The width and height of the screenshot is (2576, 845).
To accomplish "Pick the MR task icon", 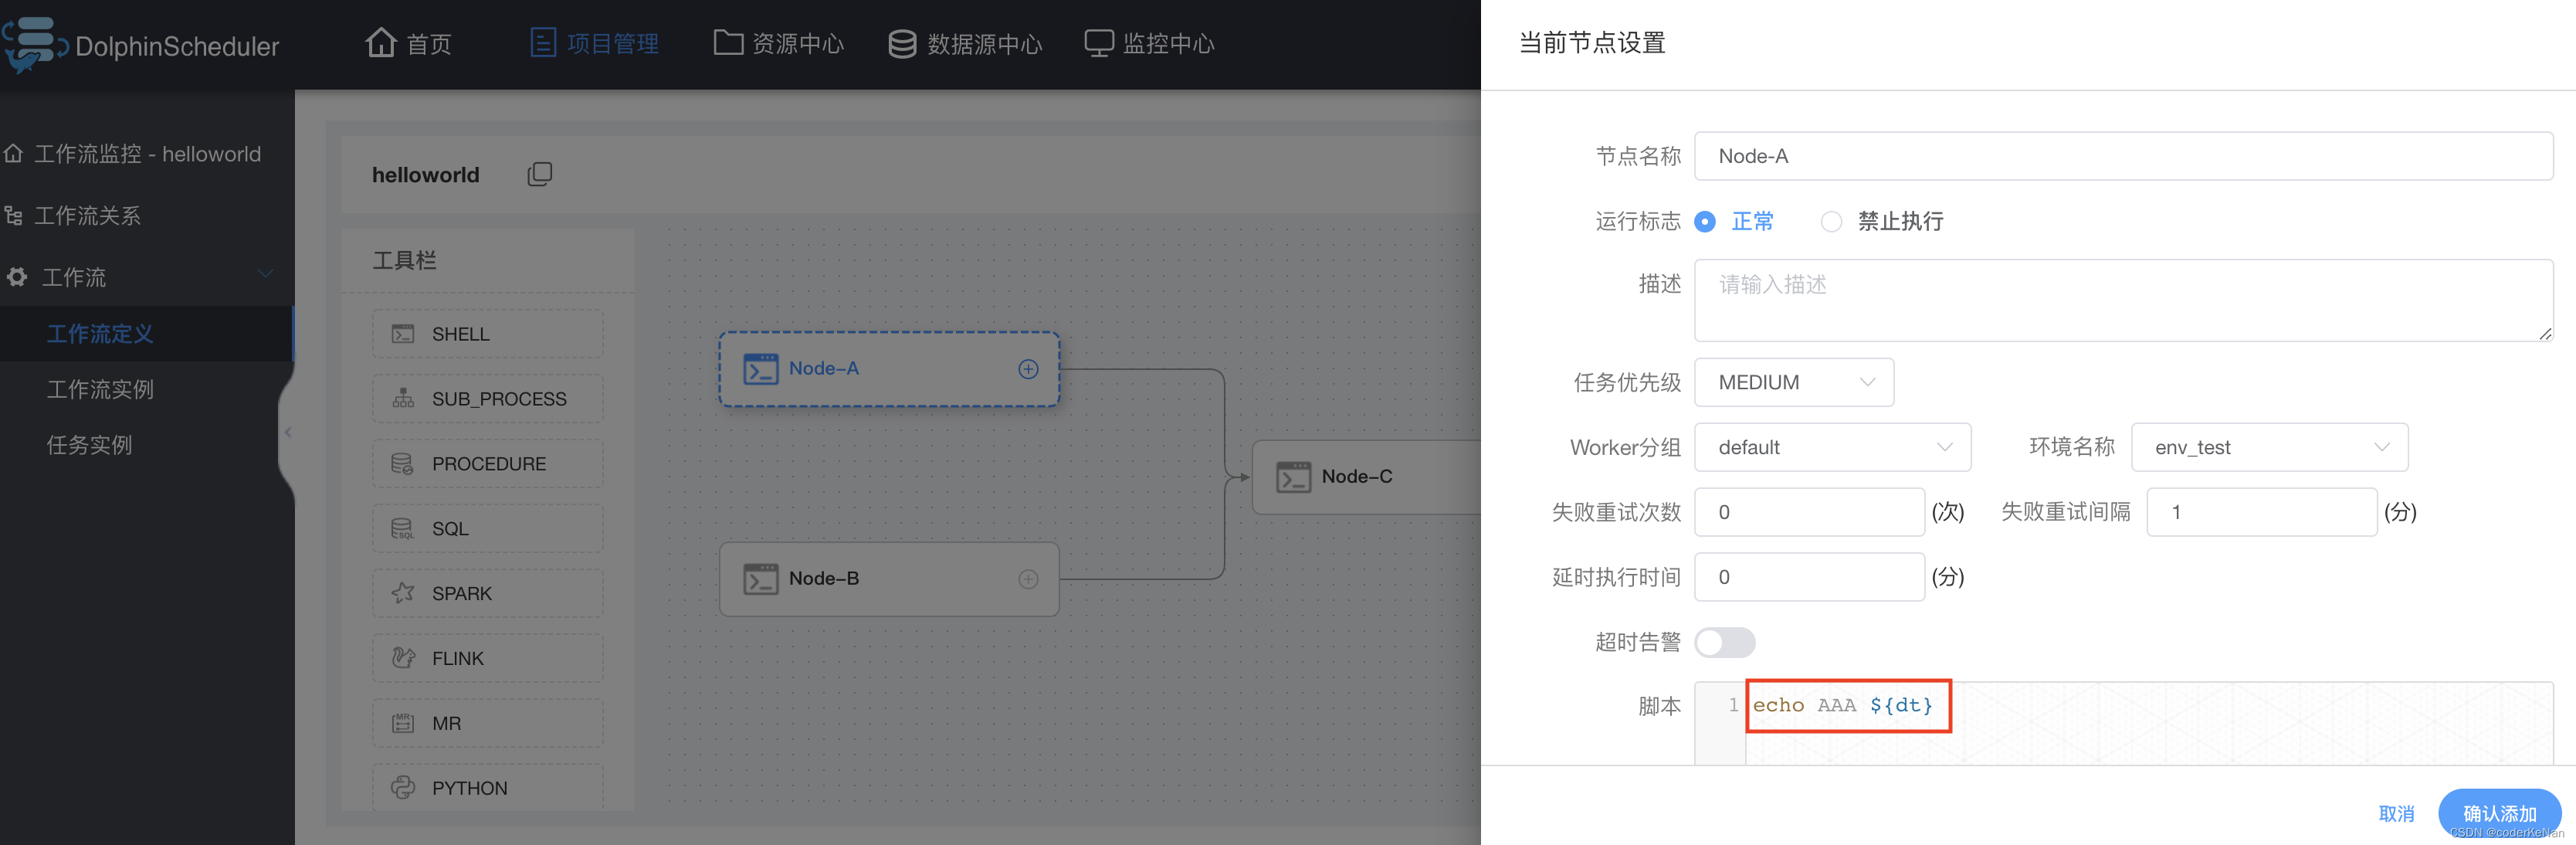I will point(403,723).
